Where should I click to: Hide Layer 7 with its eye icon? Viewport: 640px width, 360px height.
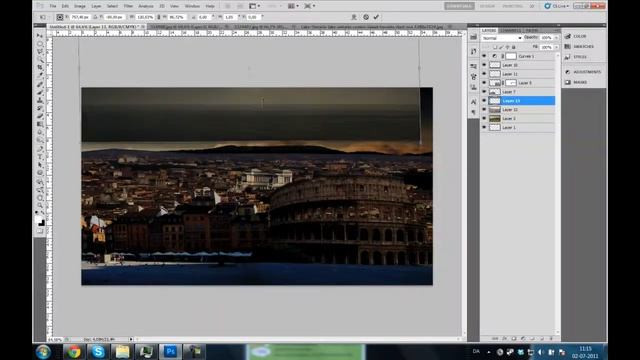(484, 92)
